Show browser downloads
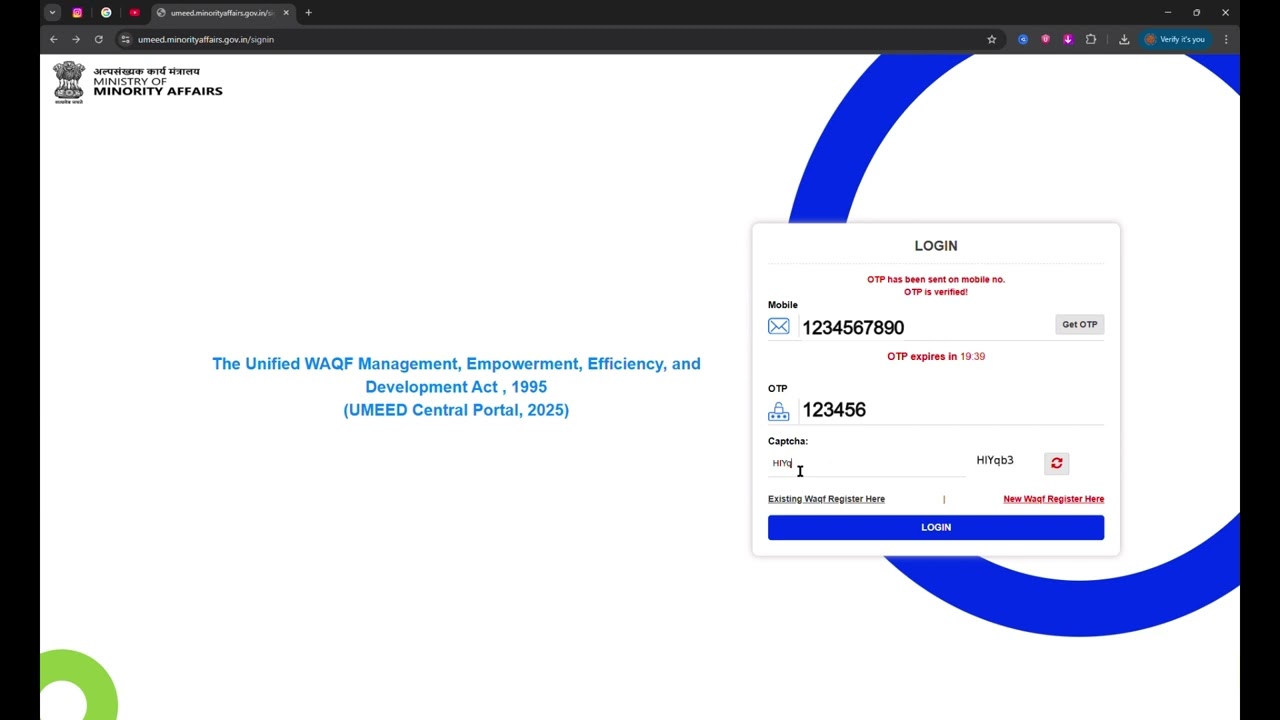Screen dimensions: 1280x720 [1124, 39]
